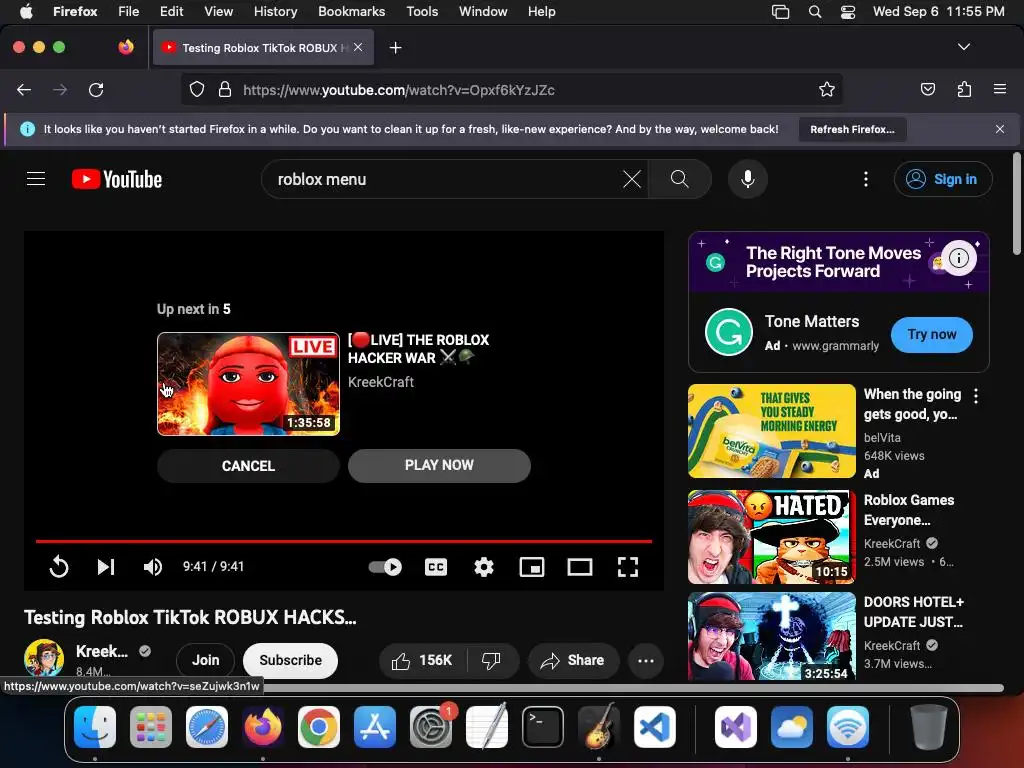Bookmark page with star icon
Viewport: 1024px width, 768px height.
point(826,90)
